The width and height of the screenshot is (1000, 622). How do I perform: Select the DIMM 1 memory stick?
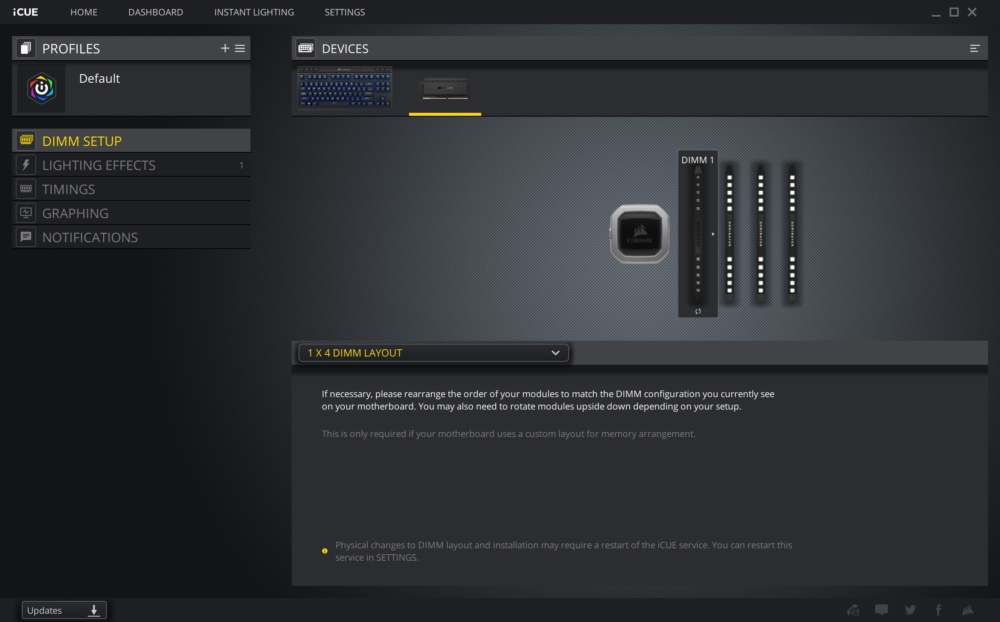pos(698,234)
